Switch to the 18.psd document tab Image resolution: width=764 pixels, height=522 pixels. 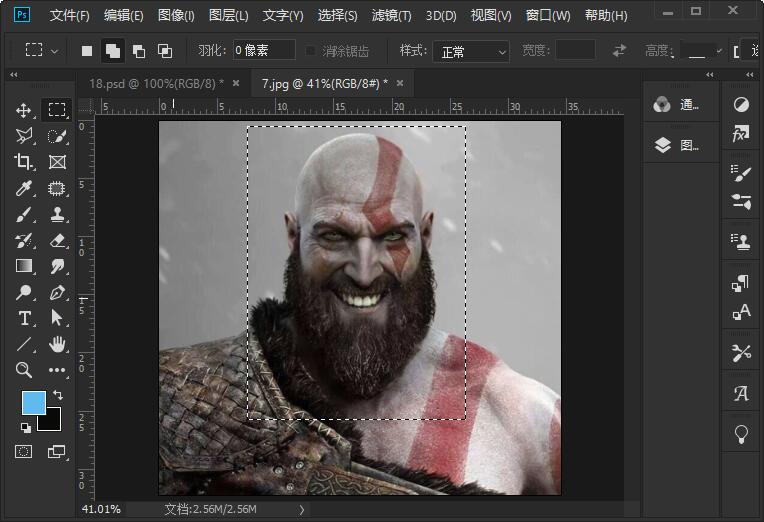point(156,84)
